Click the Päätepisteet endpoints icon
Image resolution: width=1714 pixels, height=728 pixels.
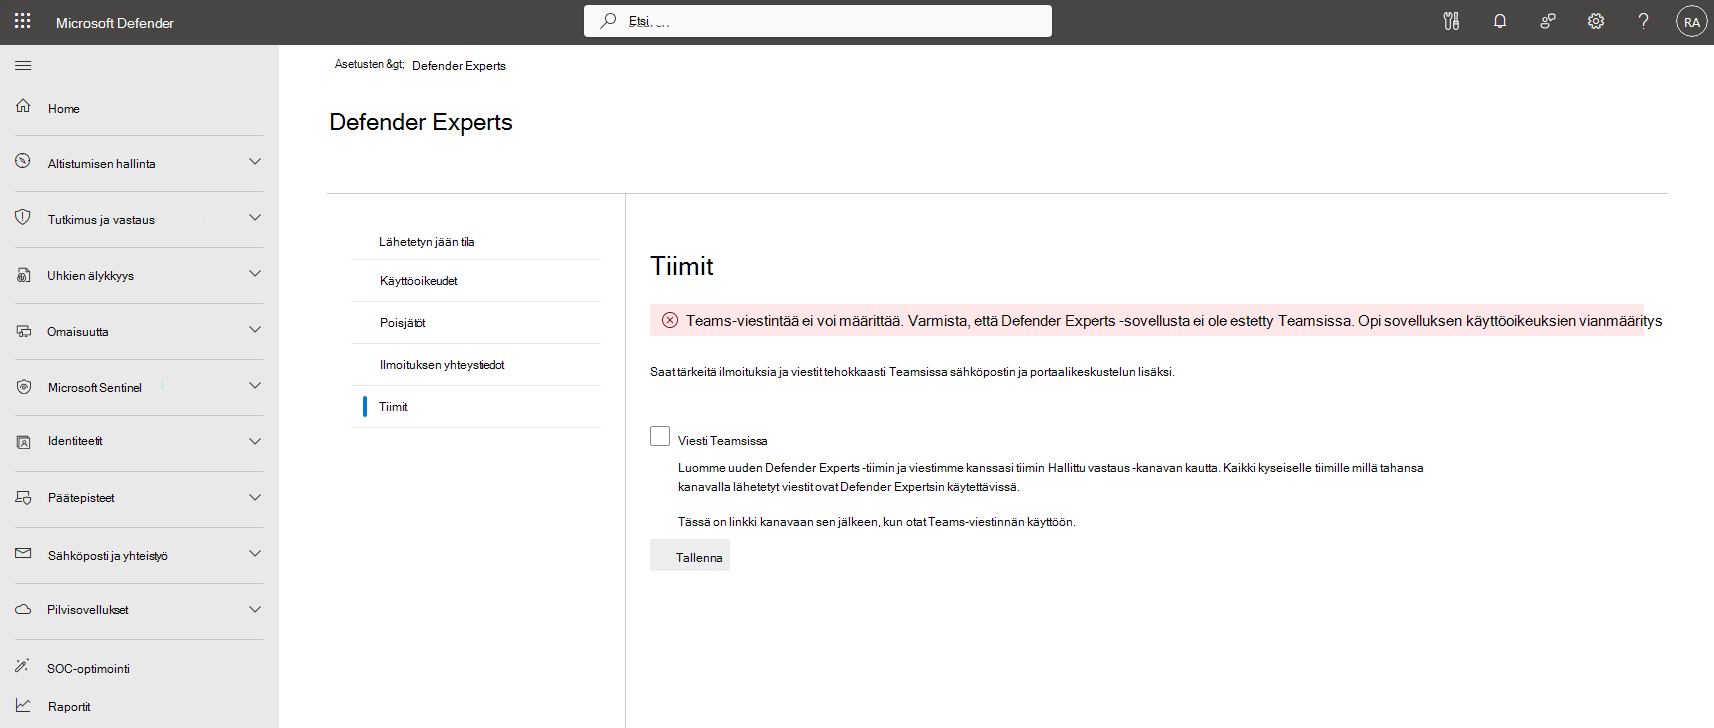click(x=23, y=497)
